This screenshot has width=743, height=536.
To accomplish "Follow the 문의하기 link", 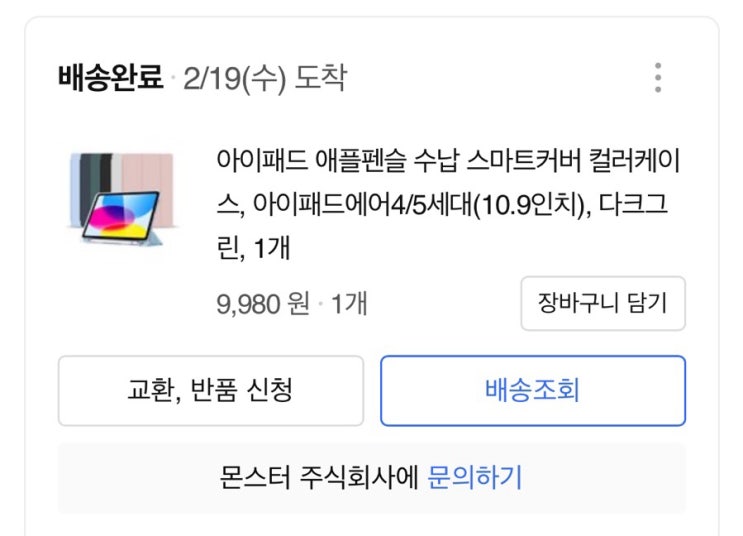I will 475,477.
